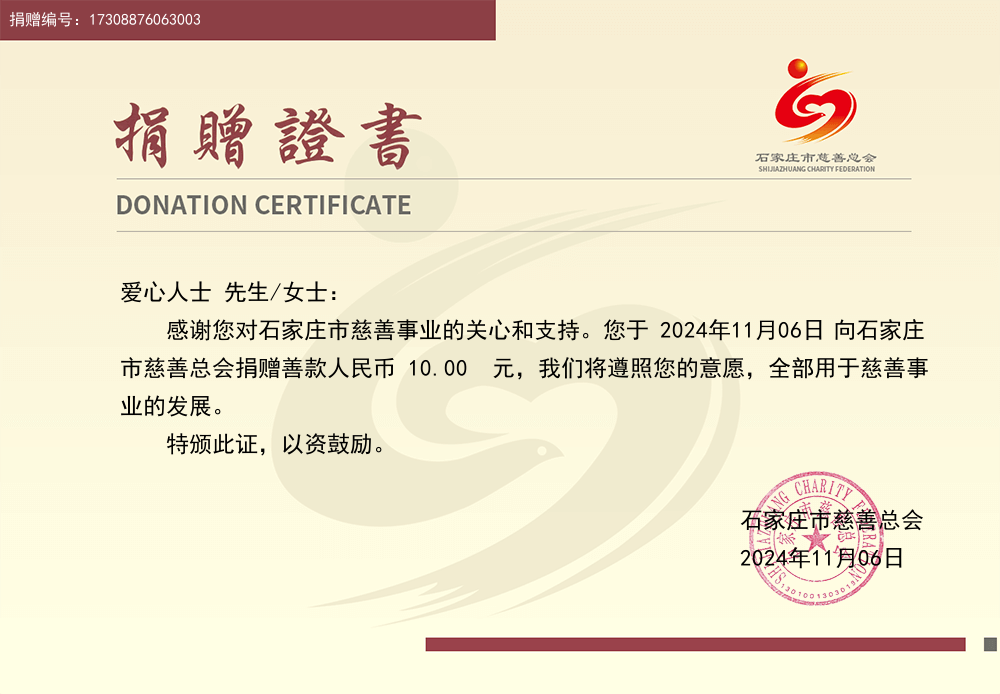Select the donation amount 10.00
The image size is (1000, 694).
[438, 368]
